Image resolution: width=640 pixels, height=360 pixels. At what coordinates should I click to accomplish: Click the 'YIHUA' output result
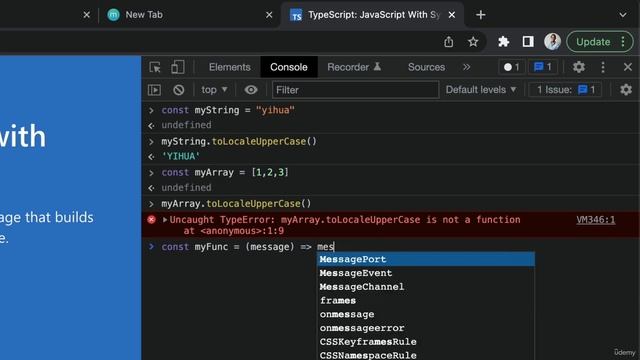(181, 156)
